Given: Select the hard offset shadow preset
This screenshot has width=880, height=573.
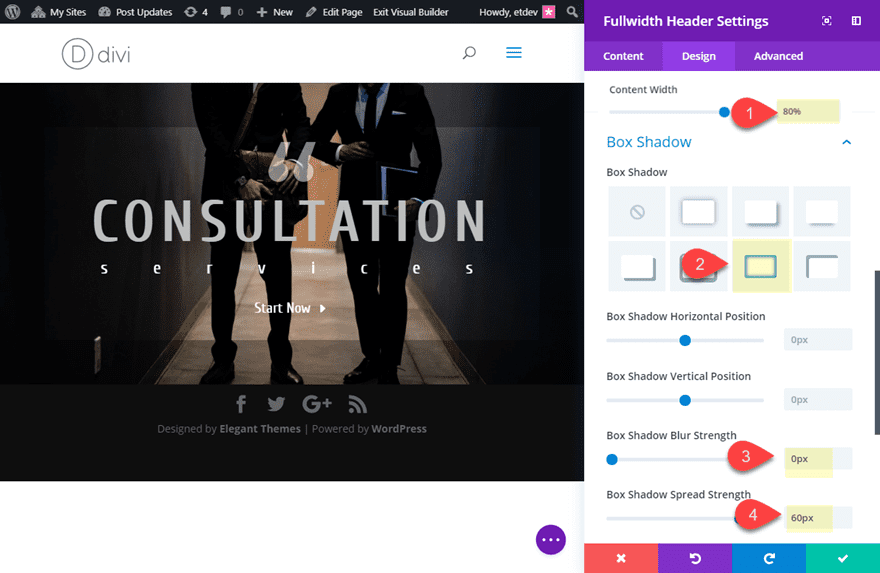Looking at the screenshot, I should 637,267.
